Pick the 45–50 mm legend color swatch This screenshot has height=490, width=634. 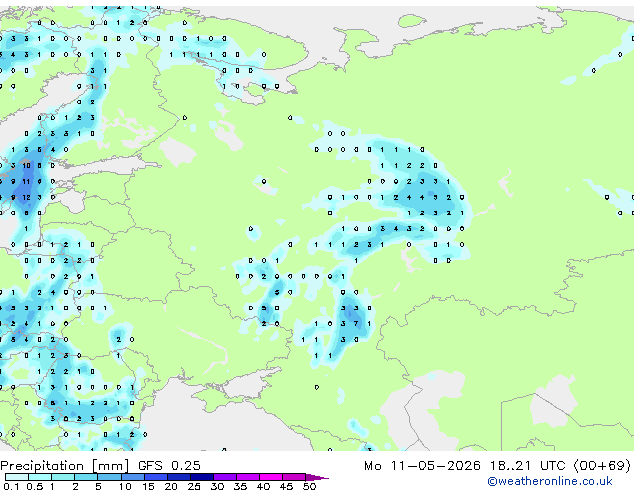pos(294,477)
